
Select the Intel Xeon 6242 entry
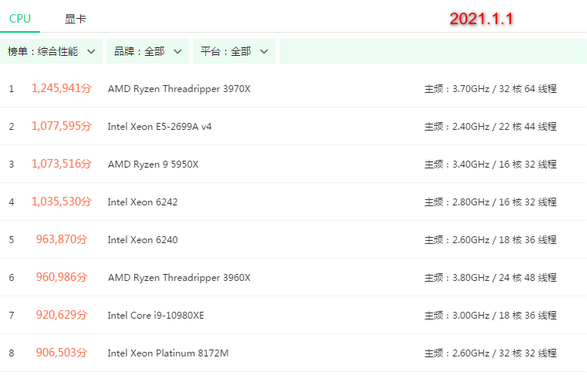pos(143,202)
